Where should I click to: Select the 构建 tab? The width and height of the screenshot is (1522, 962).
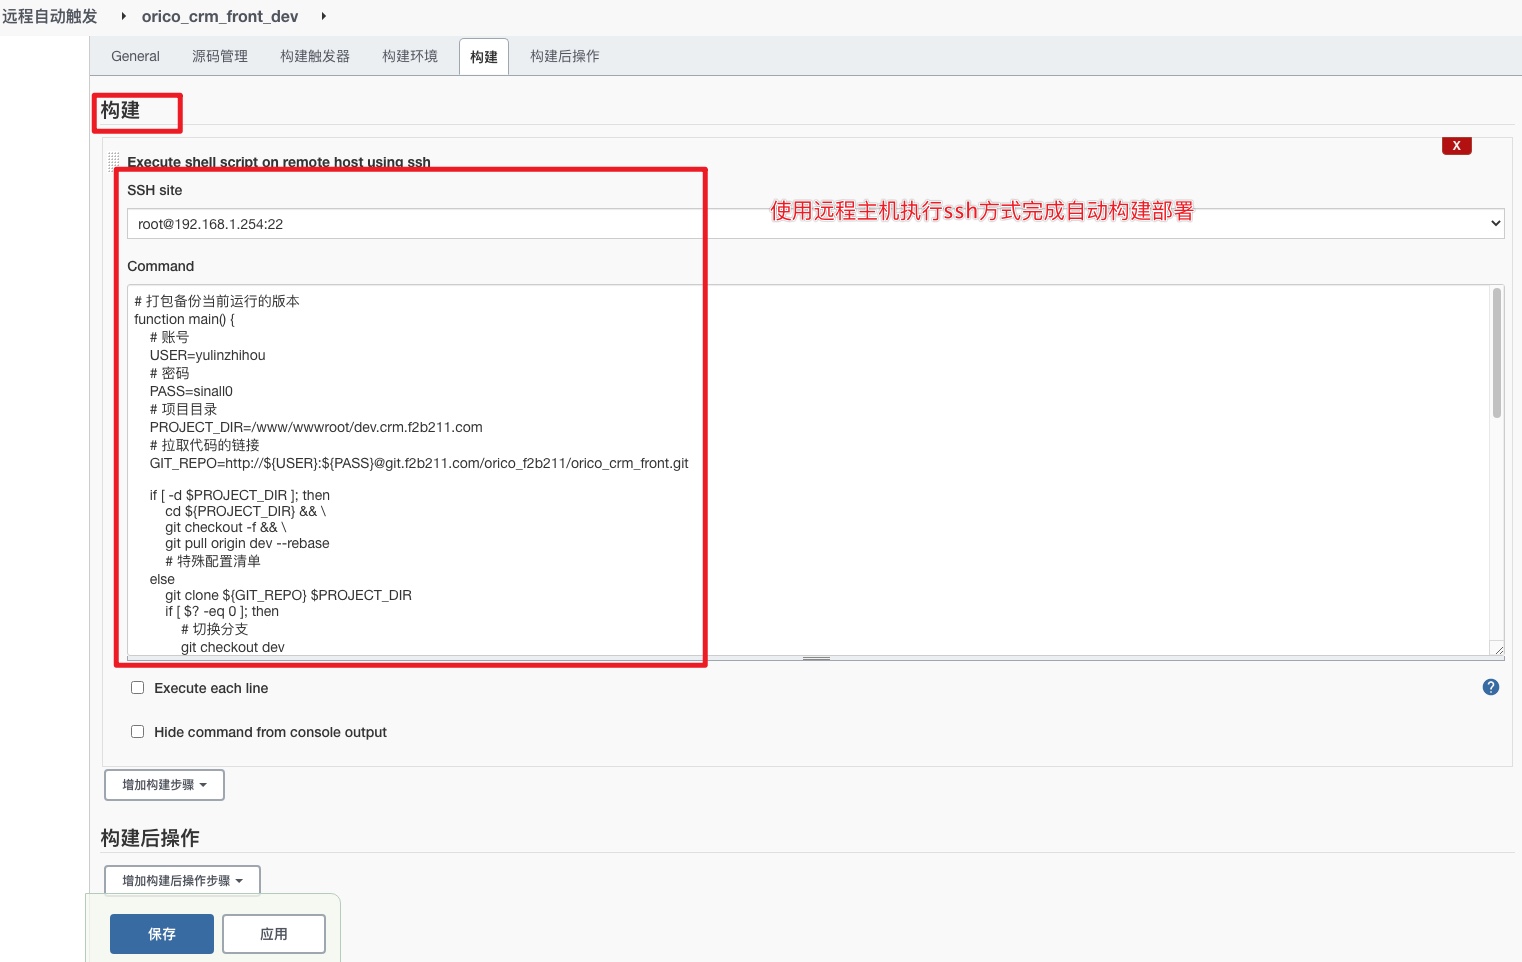coord(484,57)
